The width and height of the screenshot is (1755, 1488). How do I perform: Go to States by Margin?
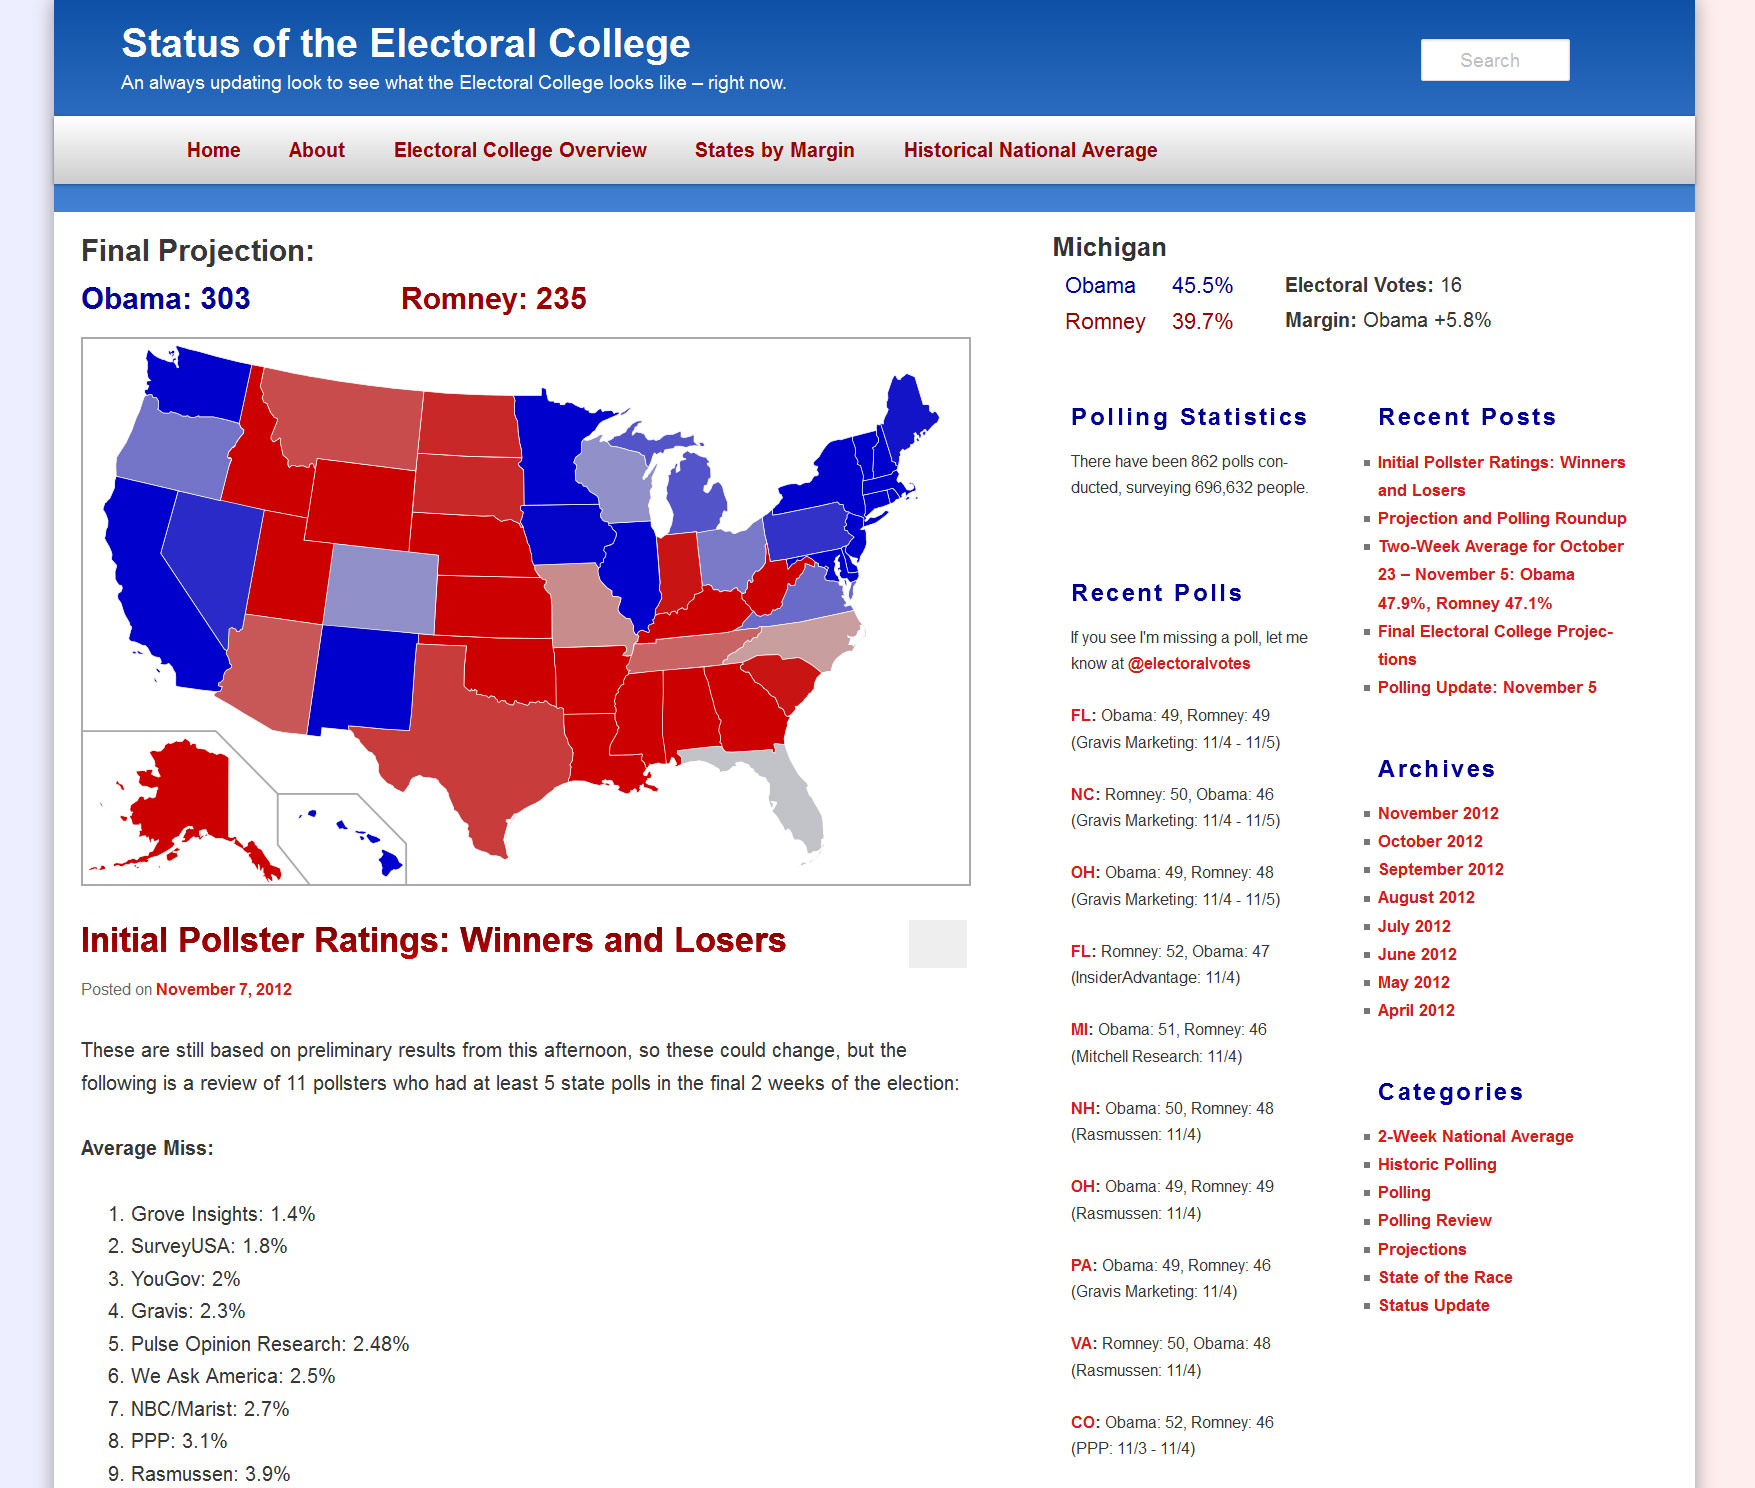774,150
